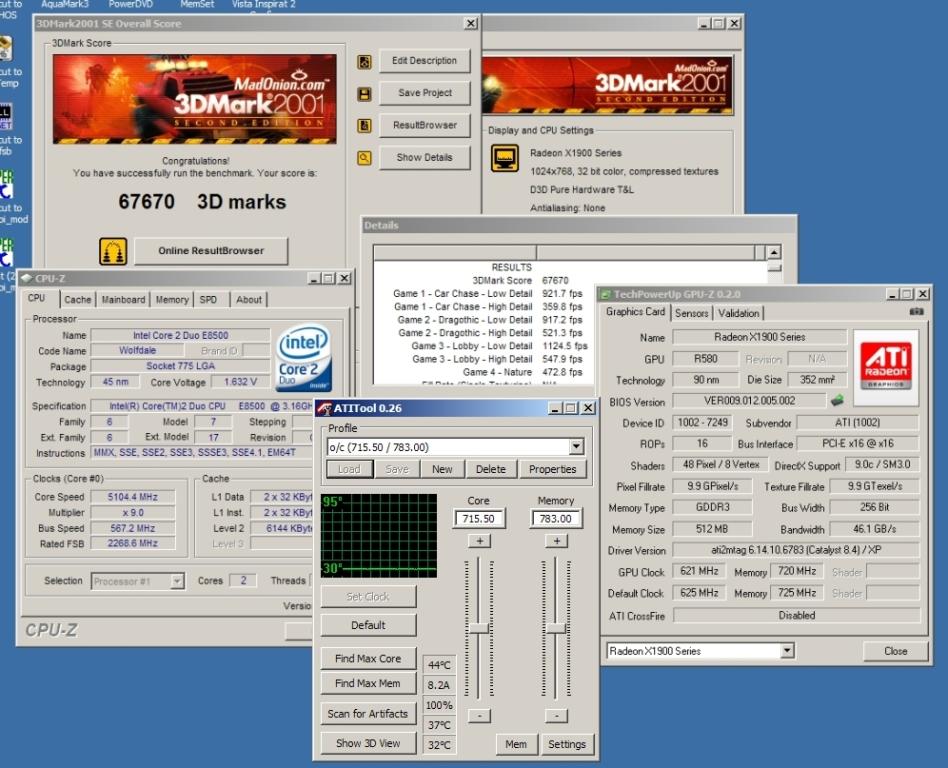The height and width of the screenshot is (768, 948).
Task: Click the Online ResultBrowser headset icon
Action: (113, 251)
